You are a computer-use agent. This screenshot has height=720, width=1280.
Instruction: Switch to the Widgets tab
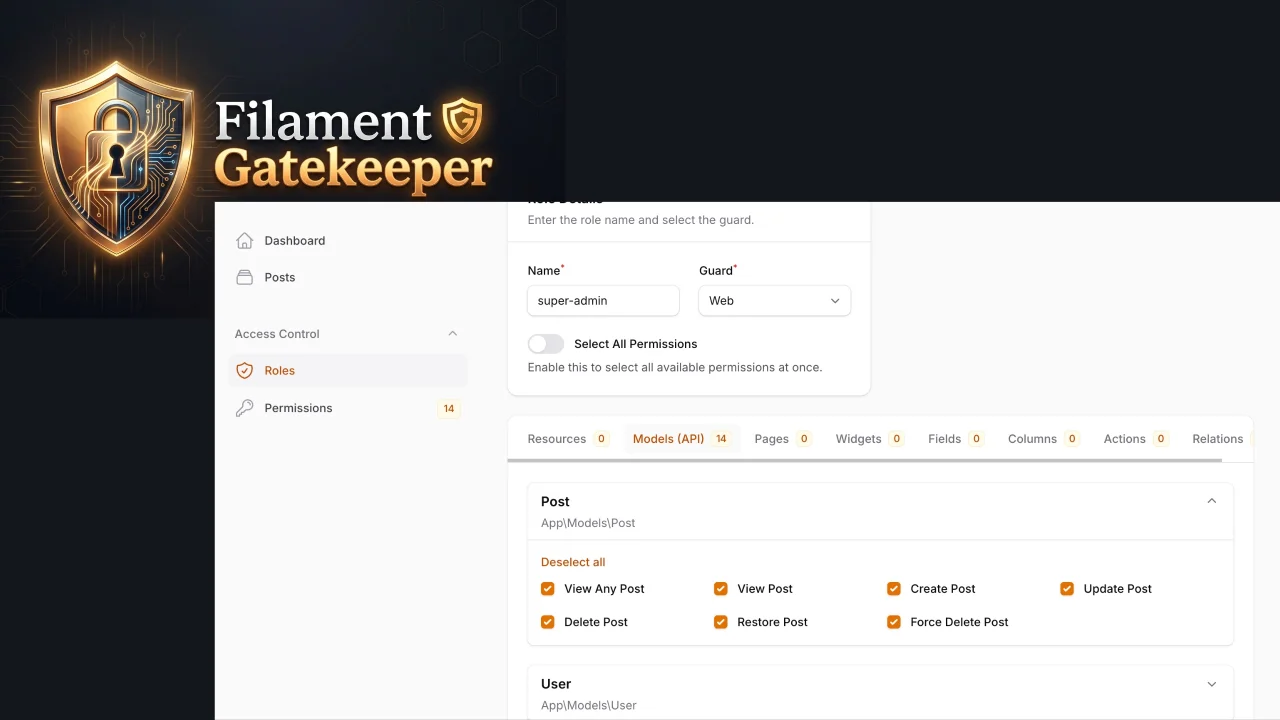pos(870,439)
